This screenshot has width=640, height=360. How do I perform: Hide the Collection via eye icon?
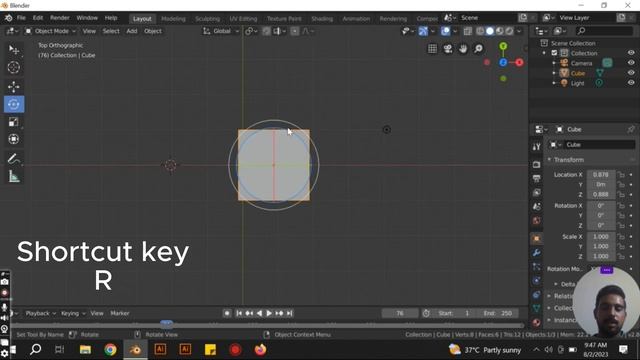click(x=631, y=53)
